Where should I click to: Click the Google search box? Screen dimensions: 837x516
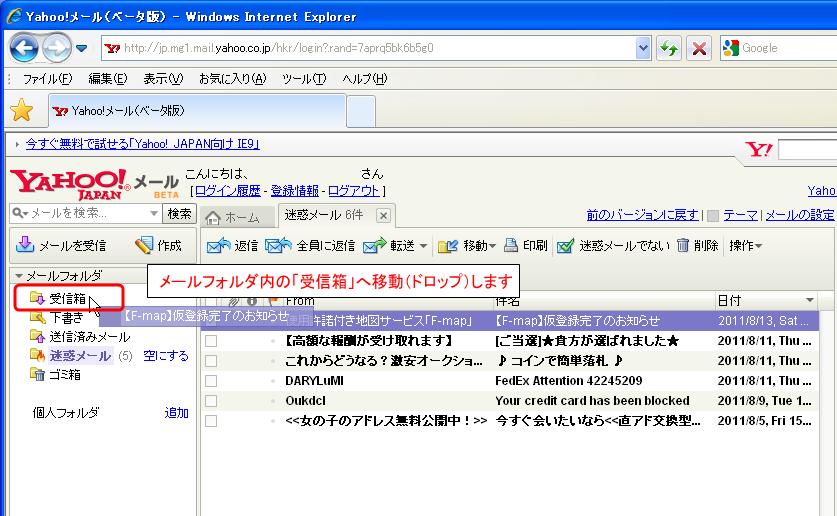(x=779, y=48)
